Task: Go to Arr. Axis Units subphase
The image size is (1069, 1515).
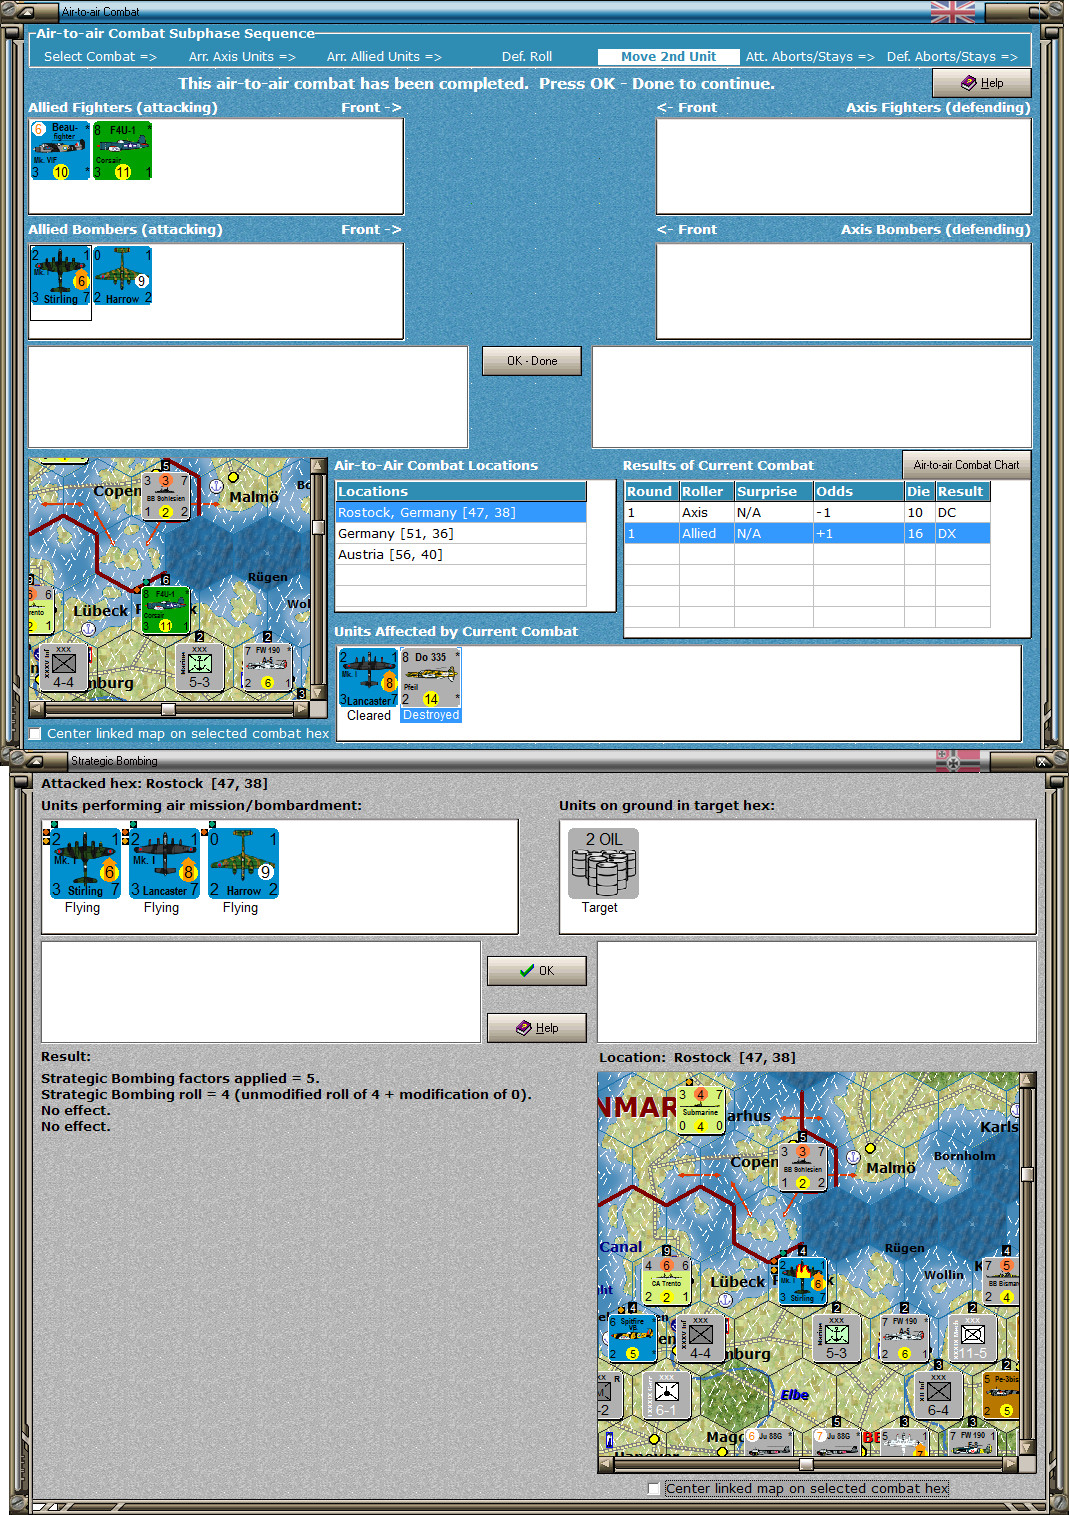Action: pyautogui.click(x=242, y=57)
